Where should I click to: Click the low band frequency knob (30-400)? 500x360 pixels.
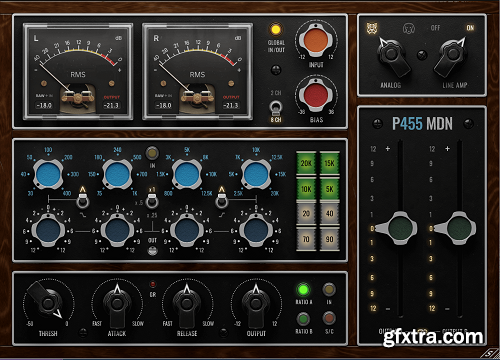pos(48,174)
